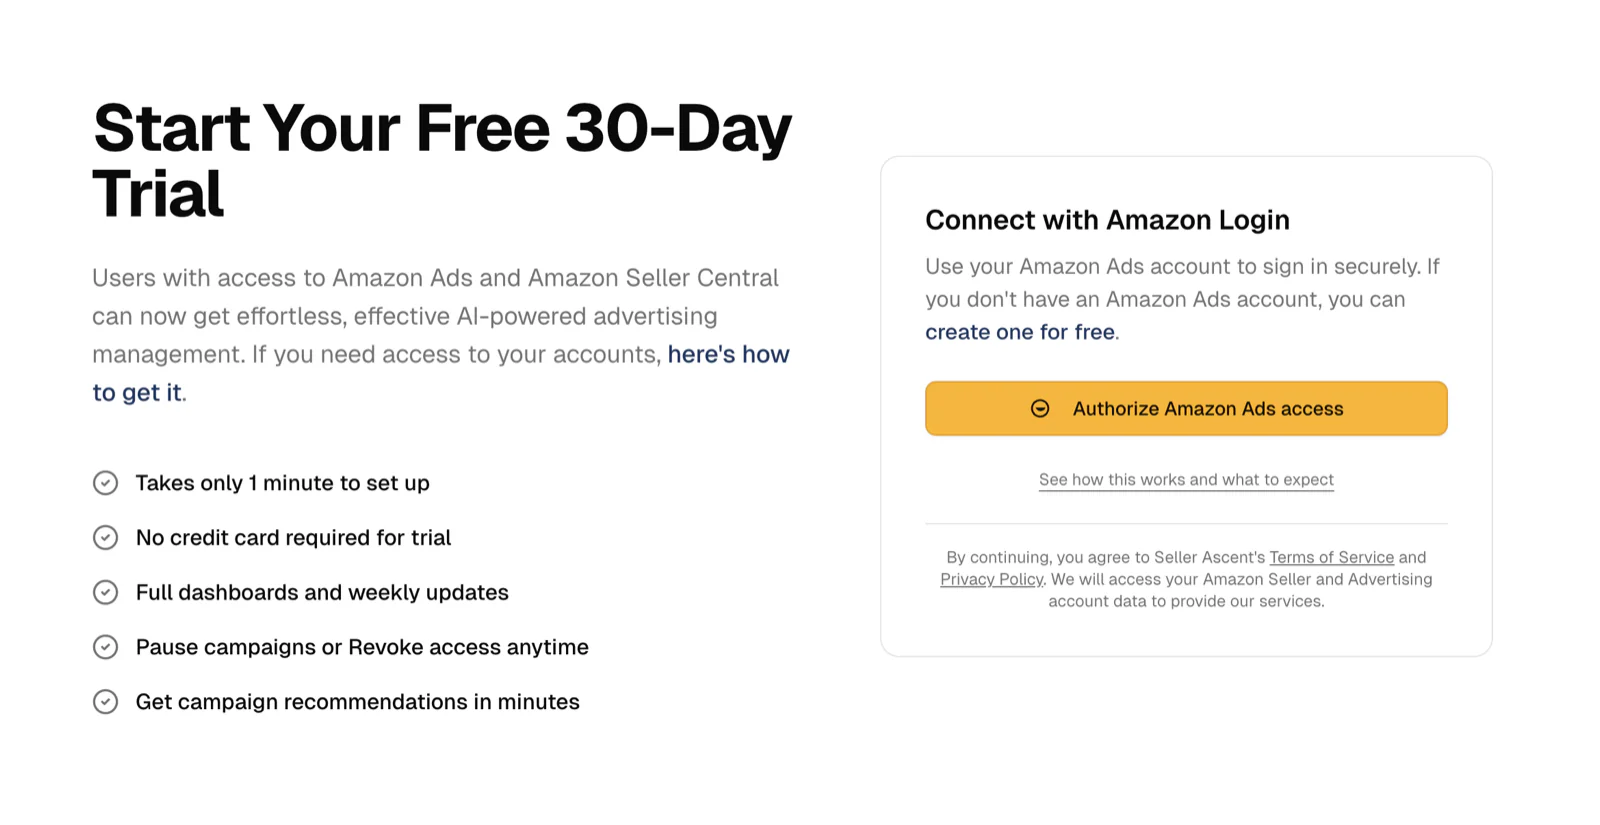Click the "create one for free" link
The image size is (1600, 825).
coord(1020,331)
